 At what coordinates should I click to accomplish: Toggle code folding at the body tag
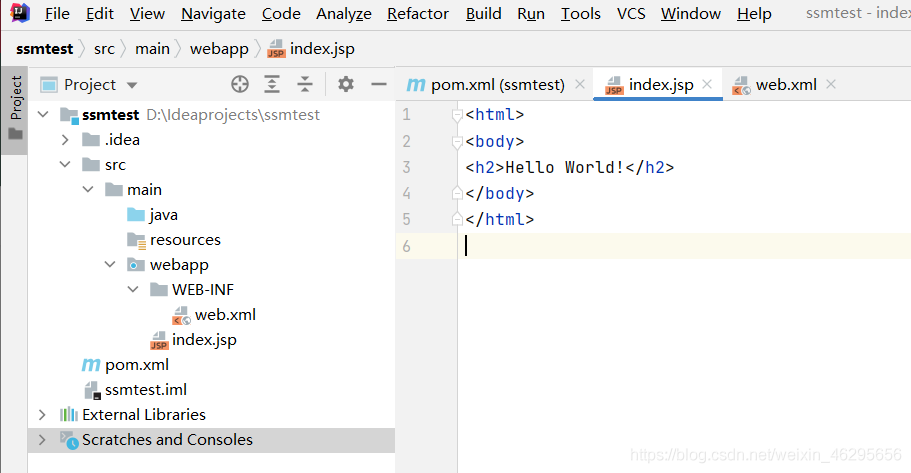[x=457, y=141]
